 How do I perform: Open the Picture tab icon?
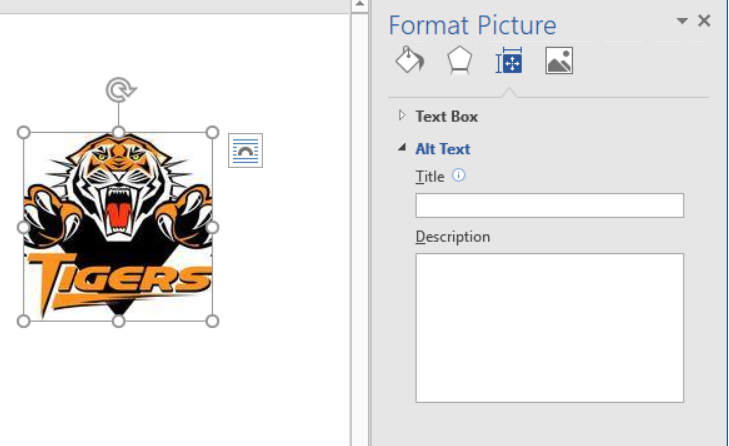pyautogui.click(x=559, y=60)
